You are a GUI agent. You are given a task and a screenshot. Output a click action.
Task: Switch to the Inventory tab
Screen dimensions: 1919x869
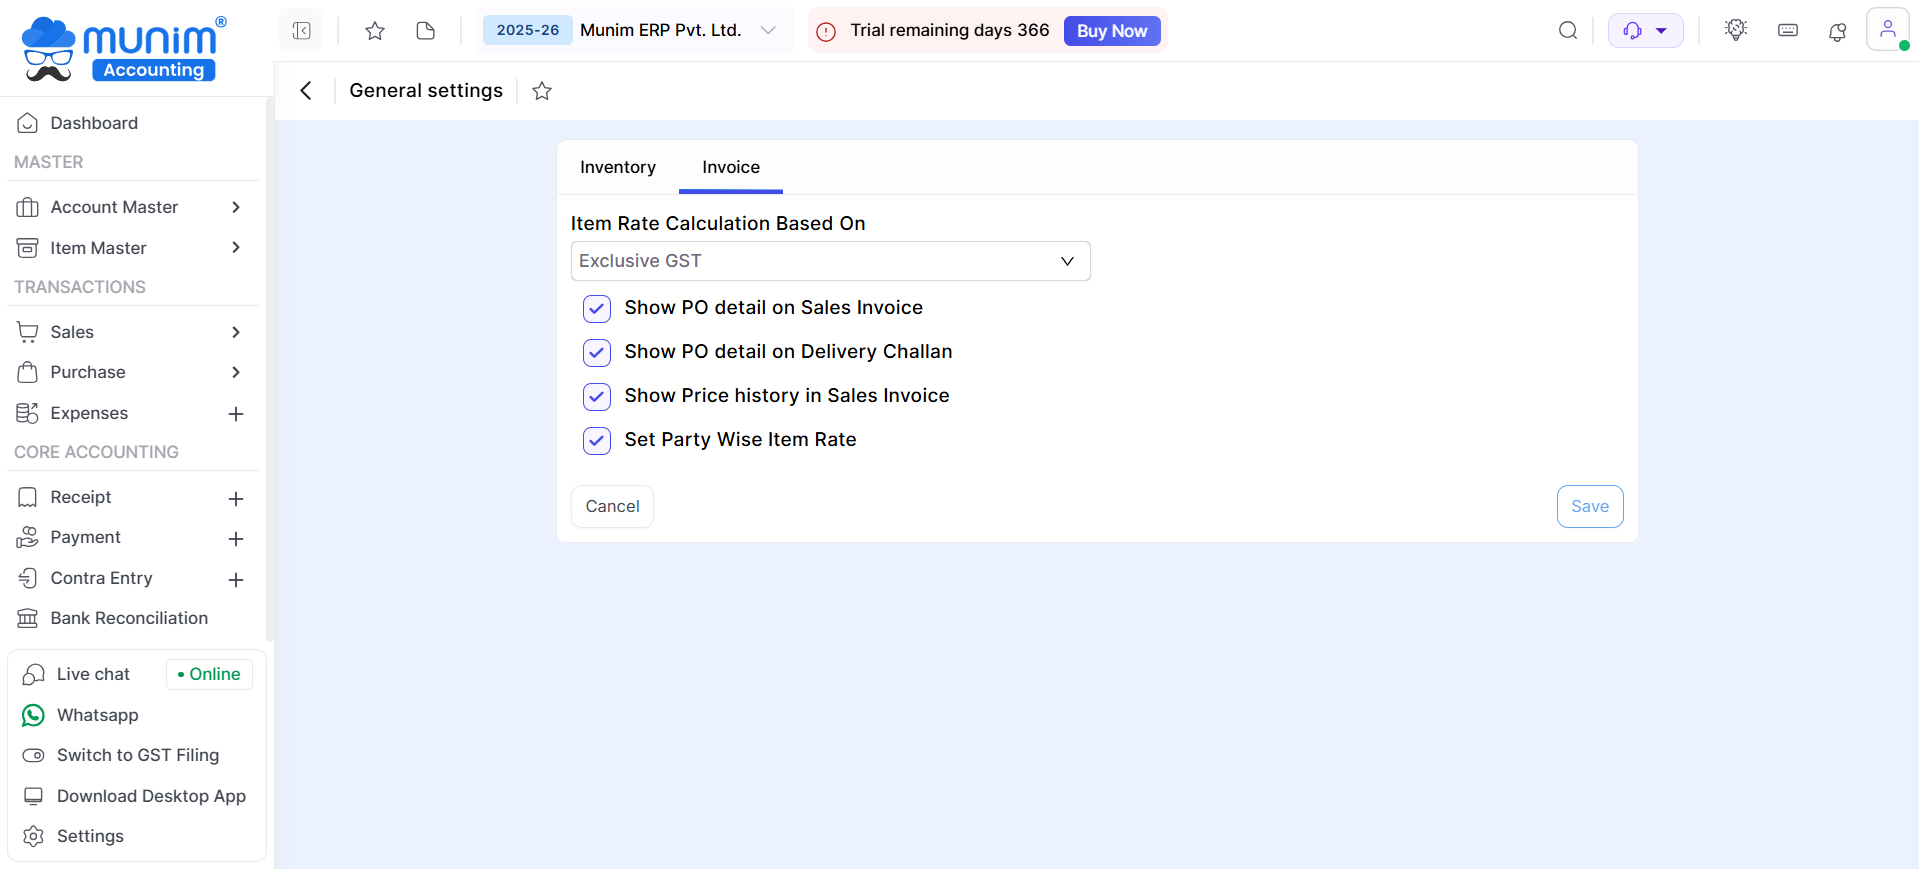point(617,167)
